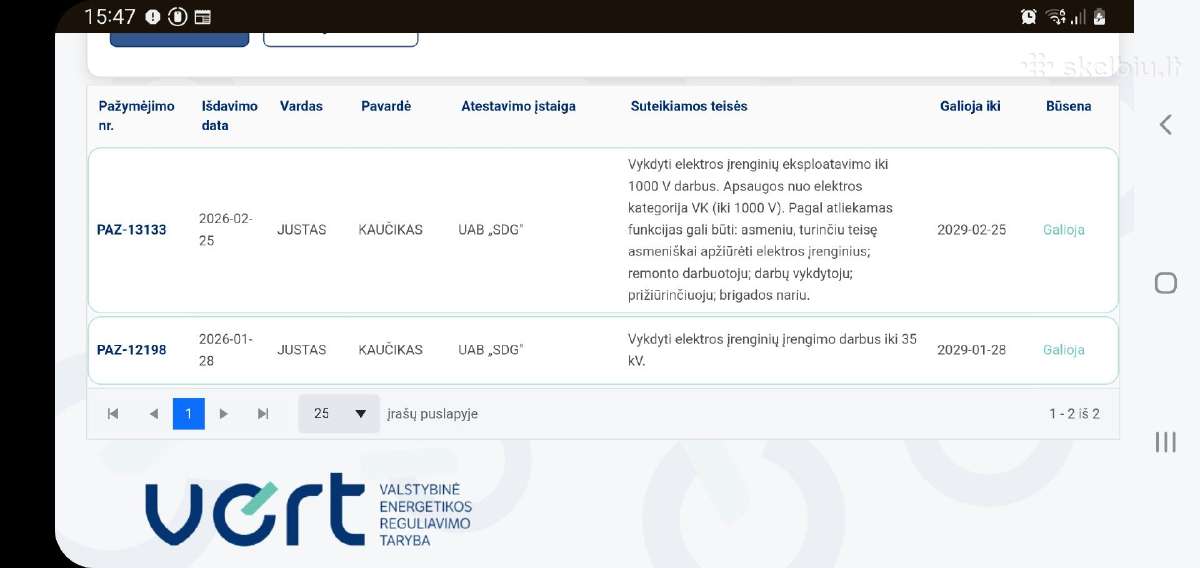Click the Pavardė column header
The image size is (1200, 568).
[386, 106]
